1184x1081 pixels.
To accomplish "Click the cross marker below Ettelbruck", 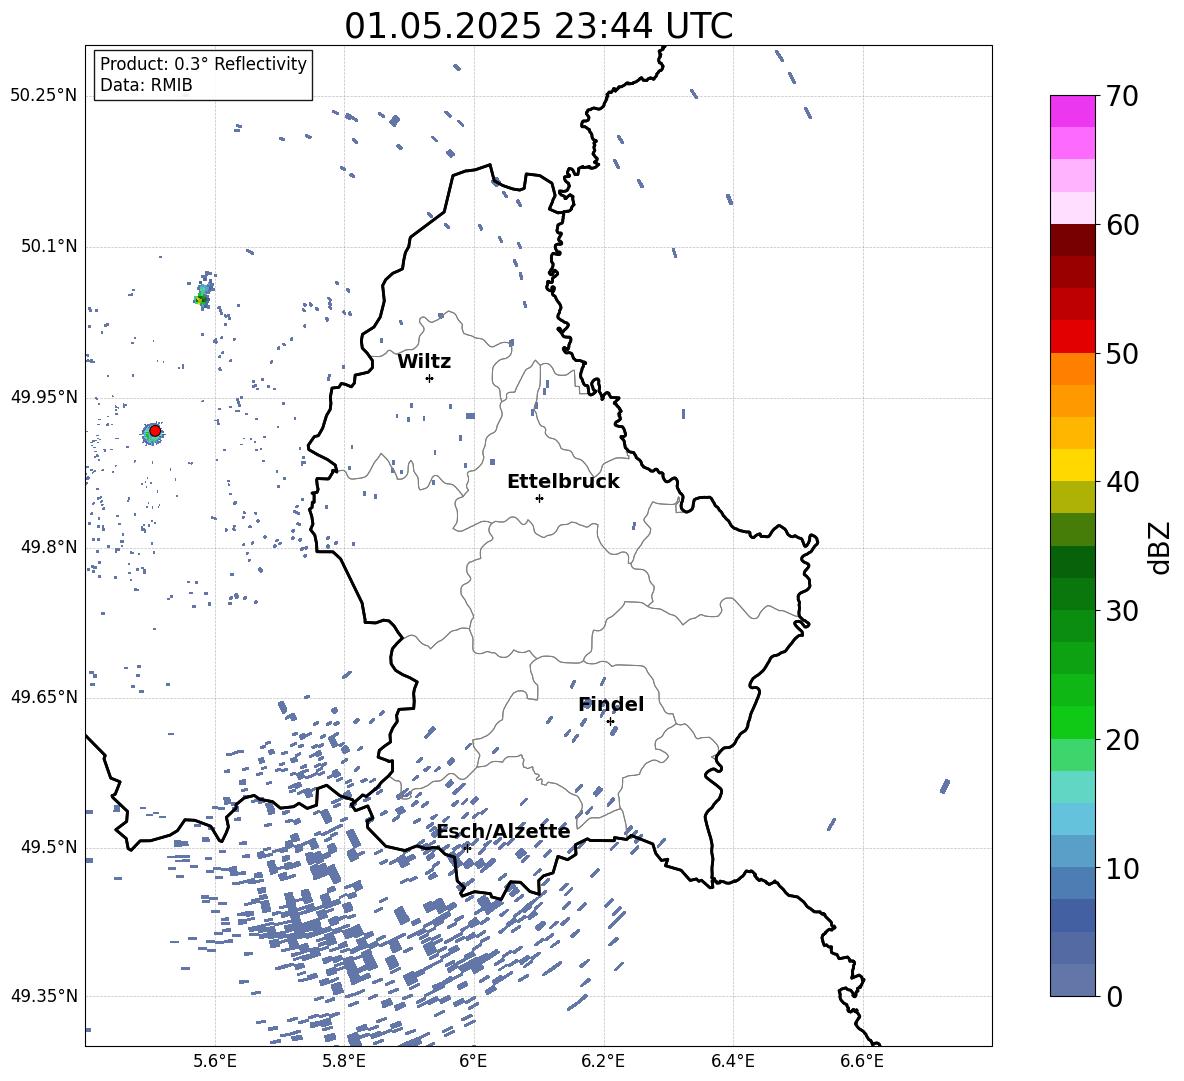I will tap(539, 498).
